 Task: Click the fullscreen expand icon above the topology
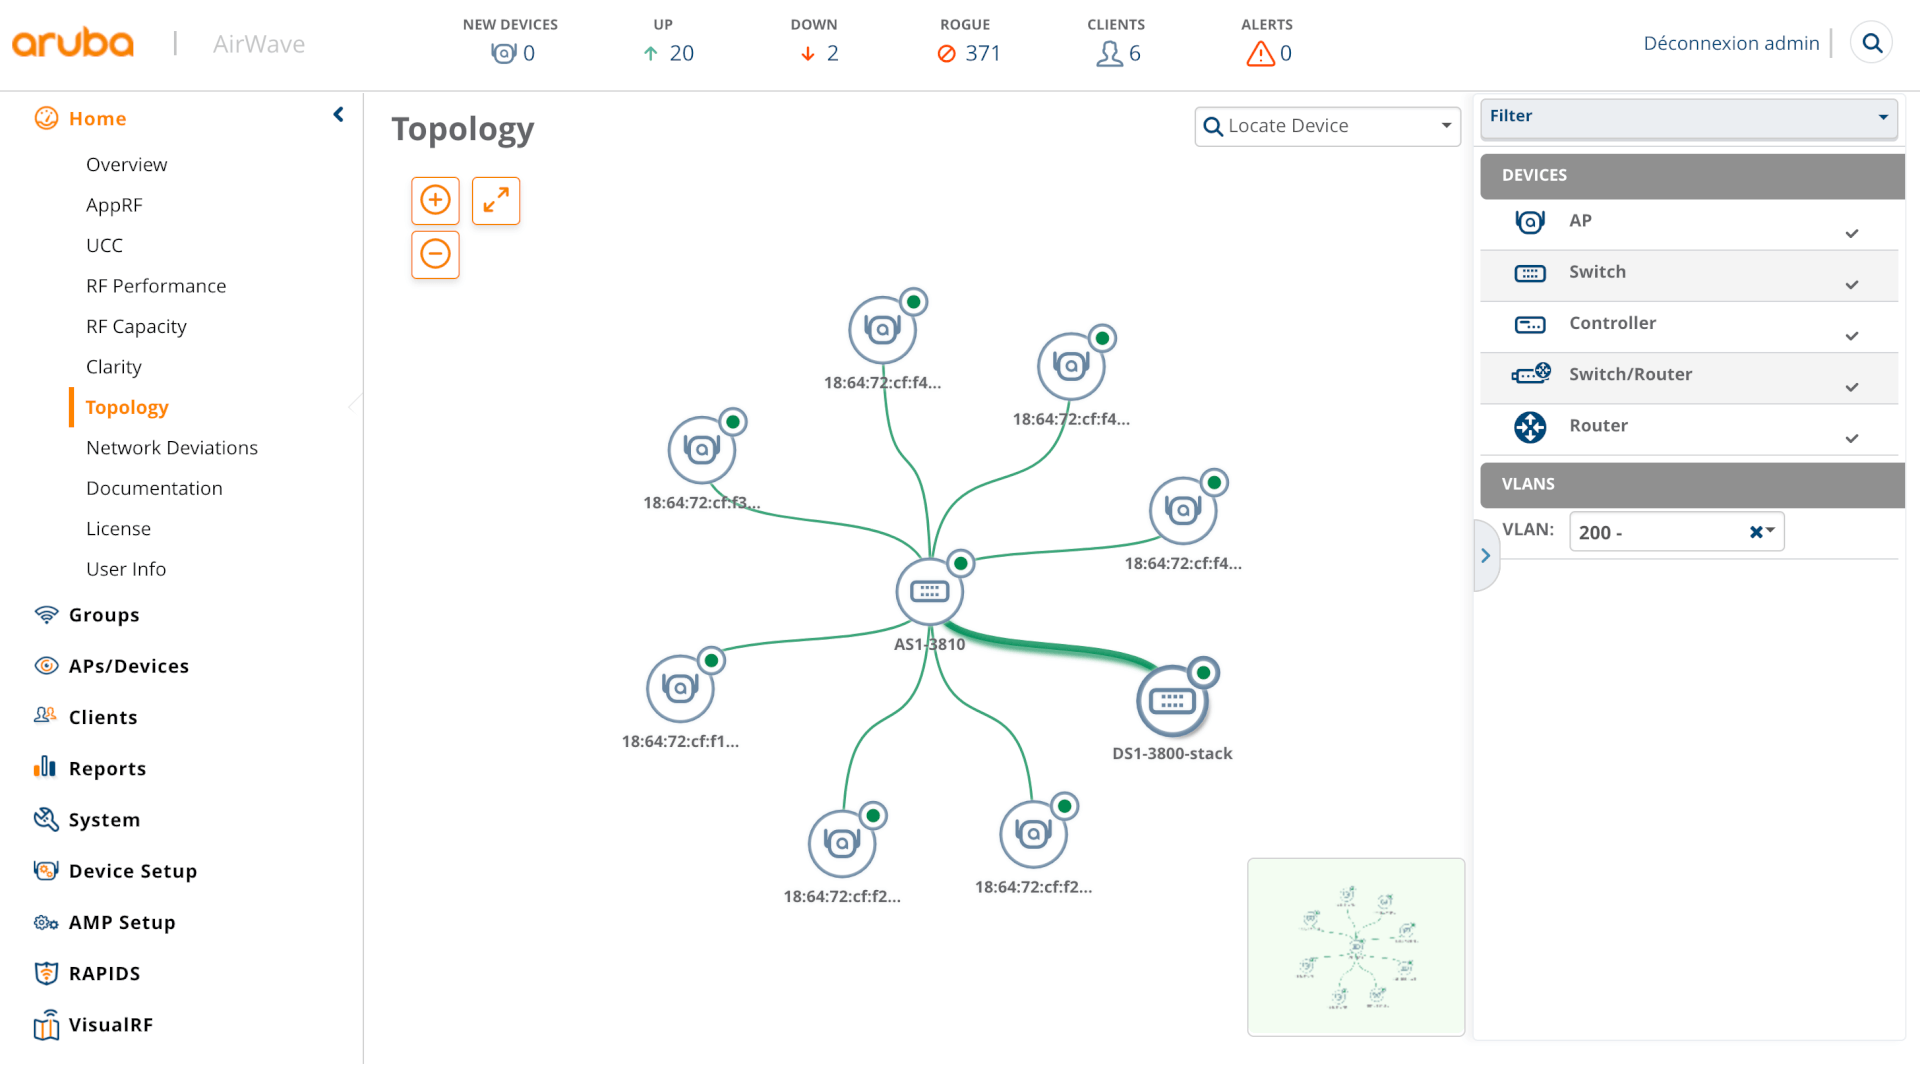[495, 200]
